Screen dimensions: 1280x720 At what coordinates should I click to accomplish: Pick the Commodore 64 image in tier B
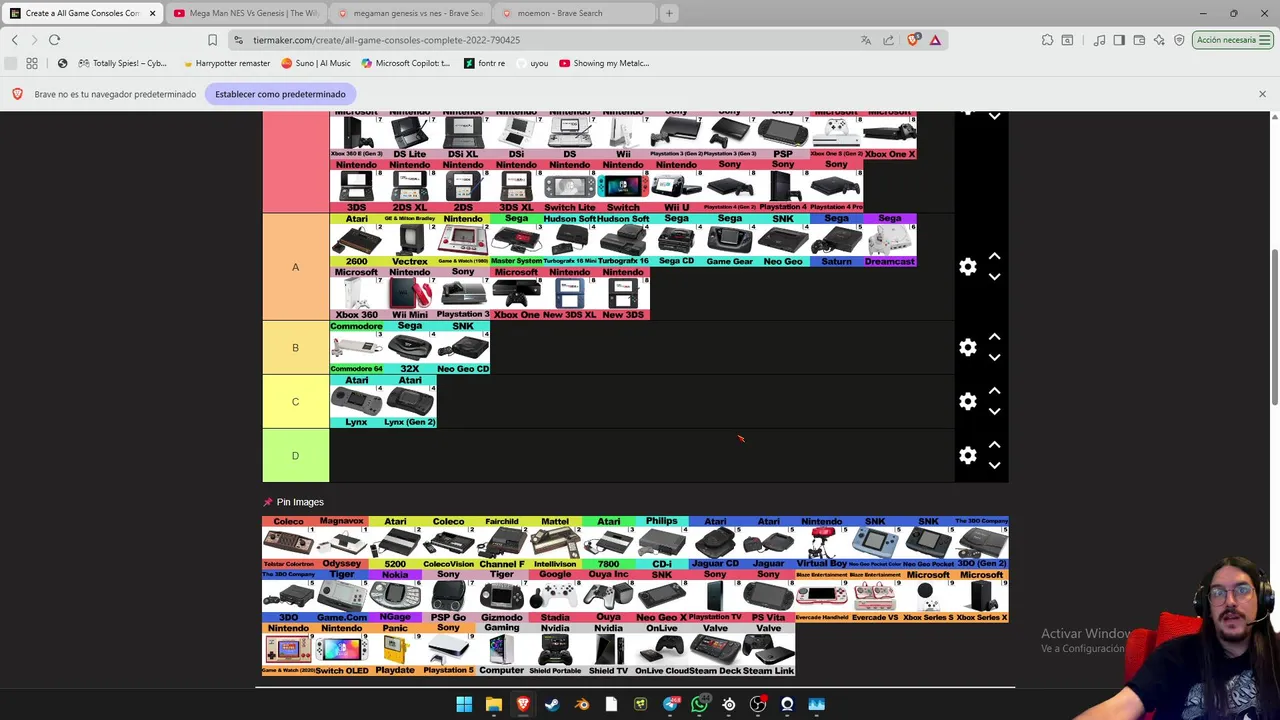(356, 347)
